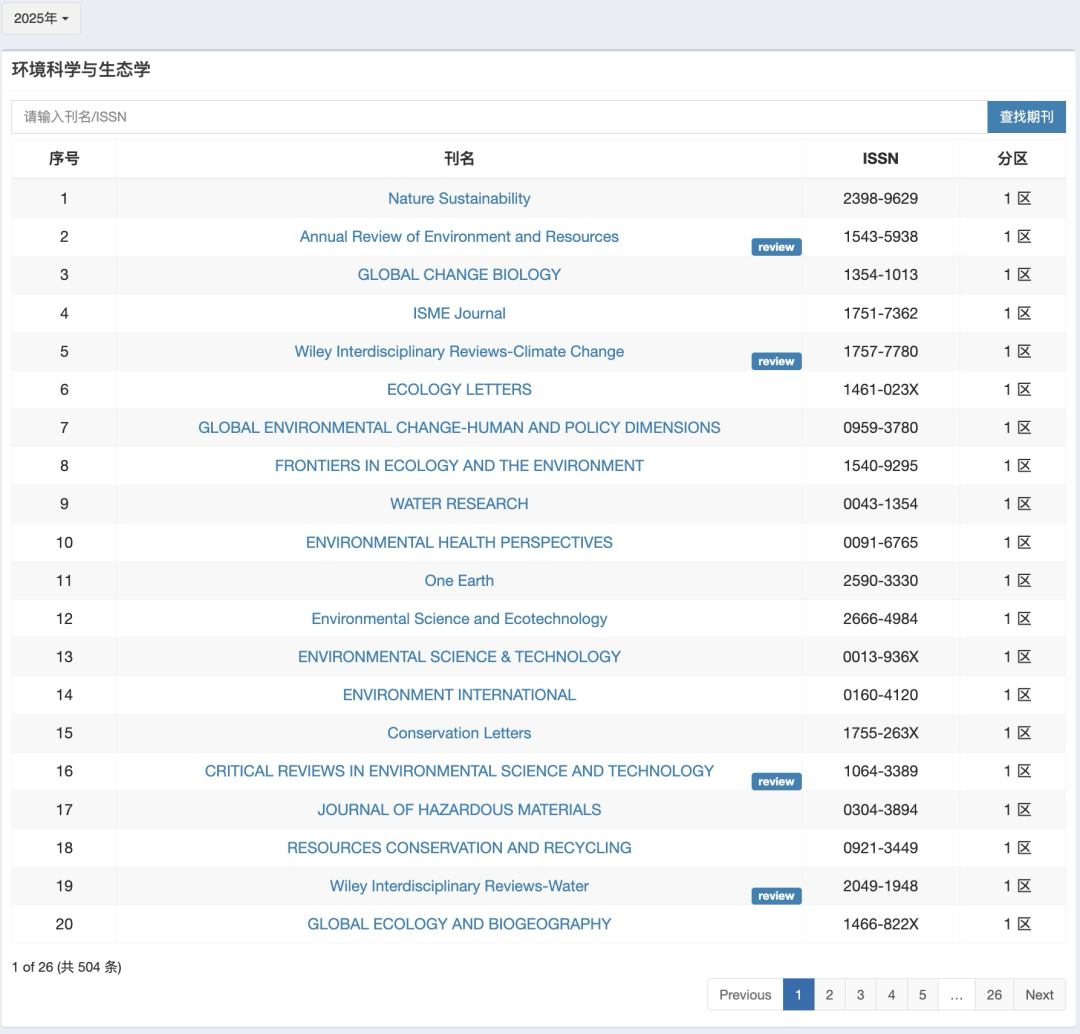
Task: Click the Next pagination button
Action: pos(1039,995)
